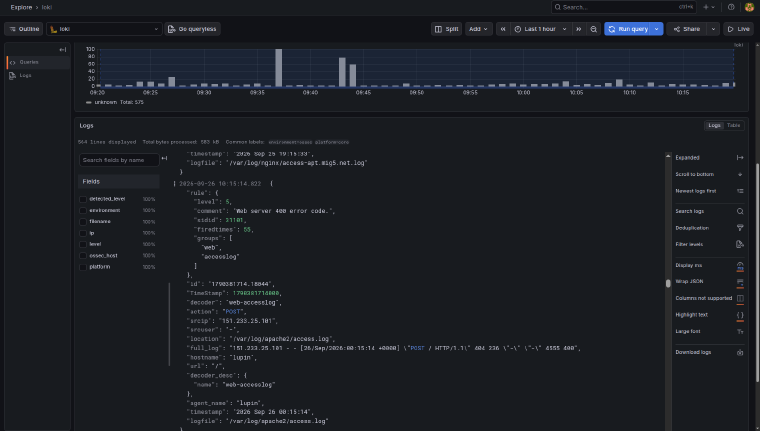Click the tallest histogram bar near 09:37
760x431 pixels.
(279, 68)
